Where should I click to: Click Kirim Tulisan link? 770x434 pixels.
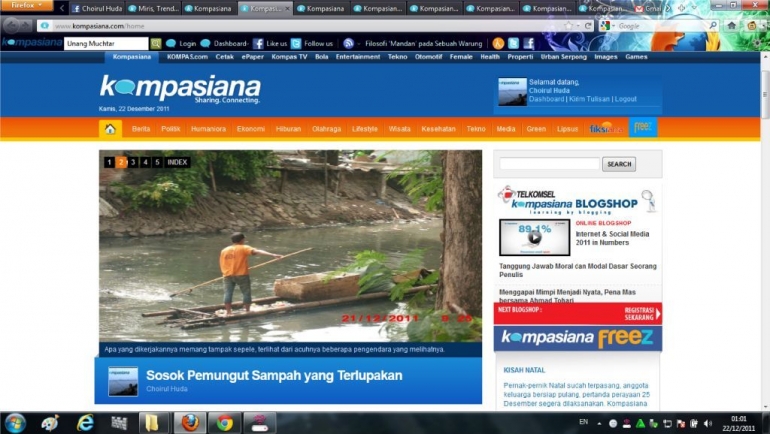point(589,99)
